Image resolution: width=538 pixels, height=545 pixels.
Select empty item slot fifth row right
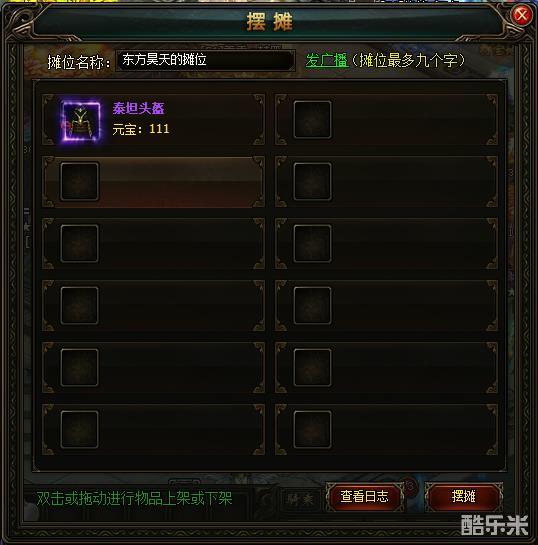[x=312, y=367]
